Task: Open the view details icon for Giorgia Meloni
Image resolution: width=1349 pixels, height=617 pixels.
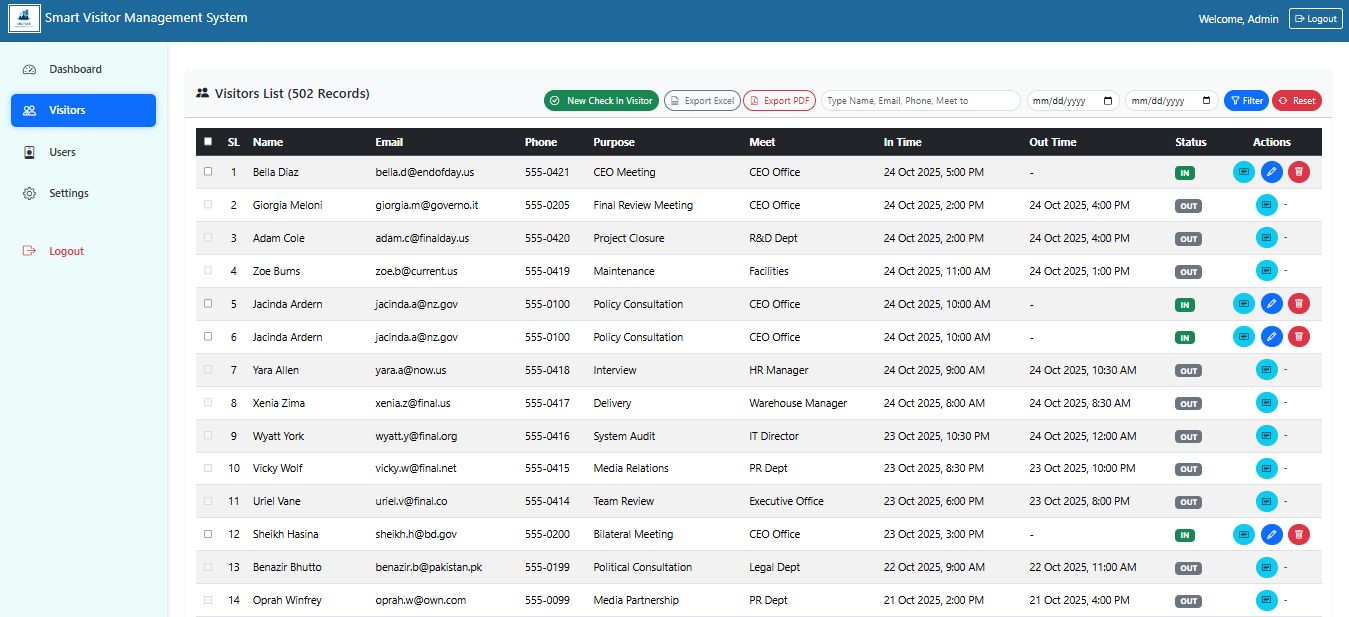Action: point(1266,205)
